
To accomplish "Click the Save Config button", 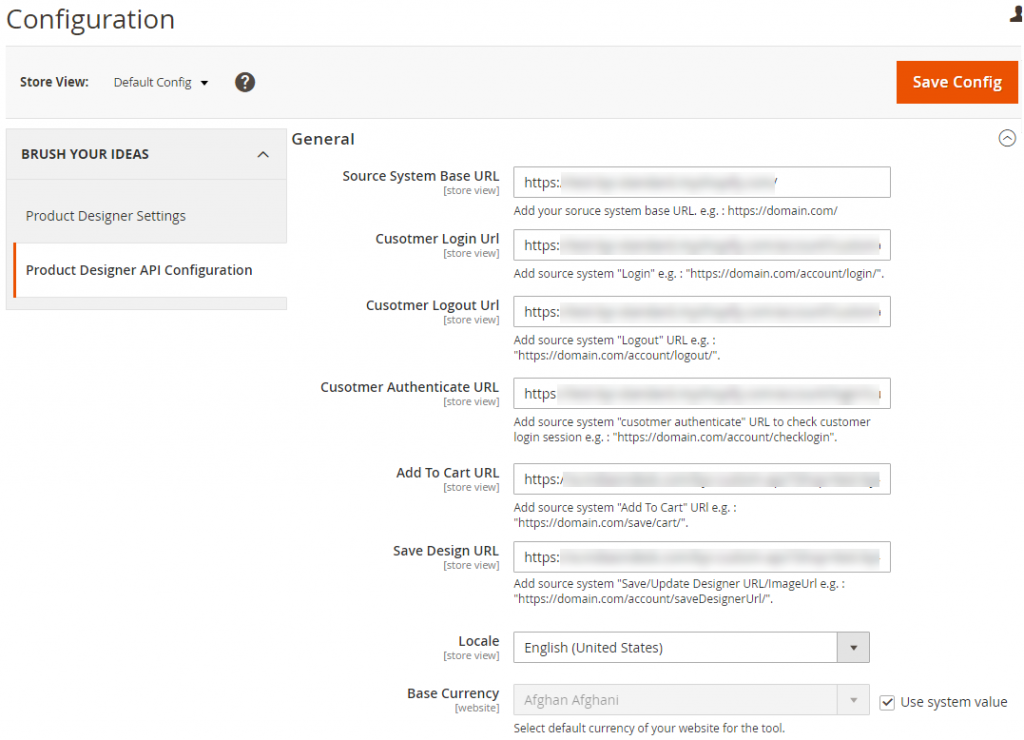I will [x=956, y=82].
